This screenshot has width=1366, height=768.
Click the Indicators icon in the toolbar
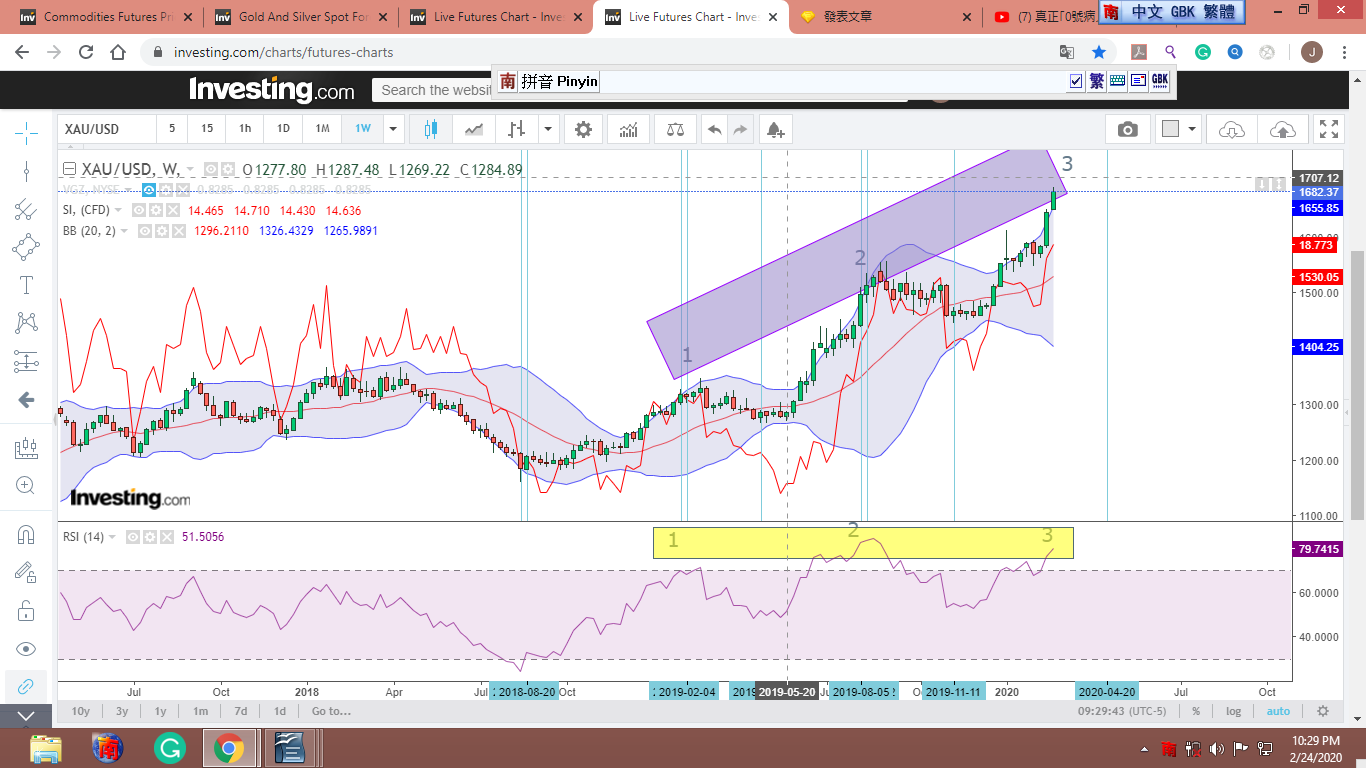pos(629,129)
